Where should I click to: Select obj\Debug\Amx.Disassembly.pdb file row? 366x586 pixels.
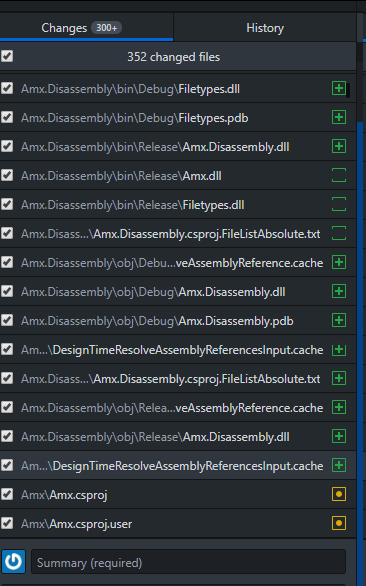click(x=178, y=320)
